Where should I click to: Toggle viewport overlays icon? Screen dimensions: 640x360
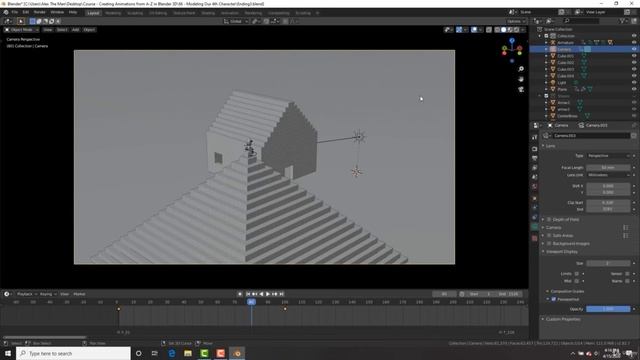[474, 30]
